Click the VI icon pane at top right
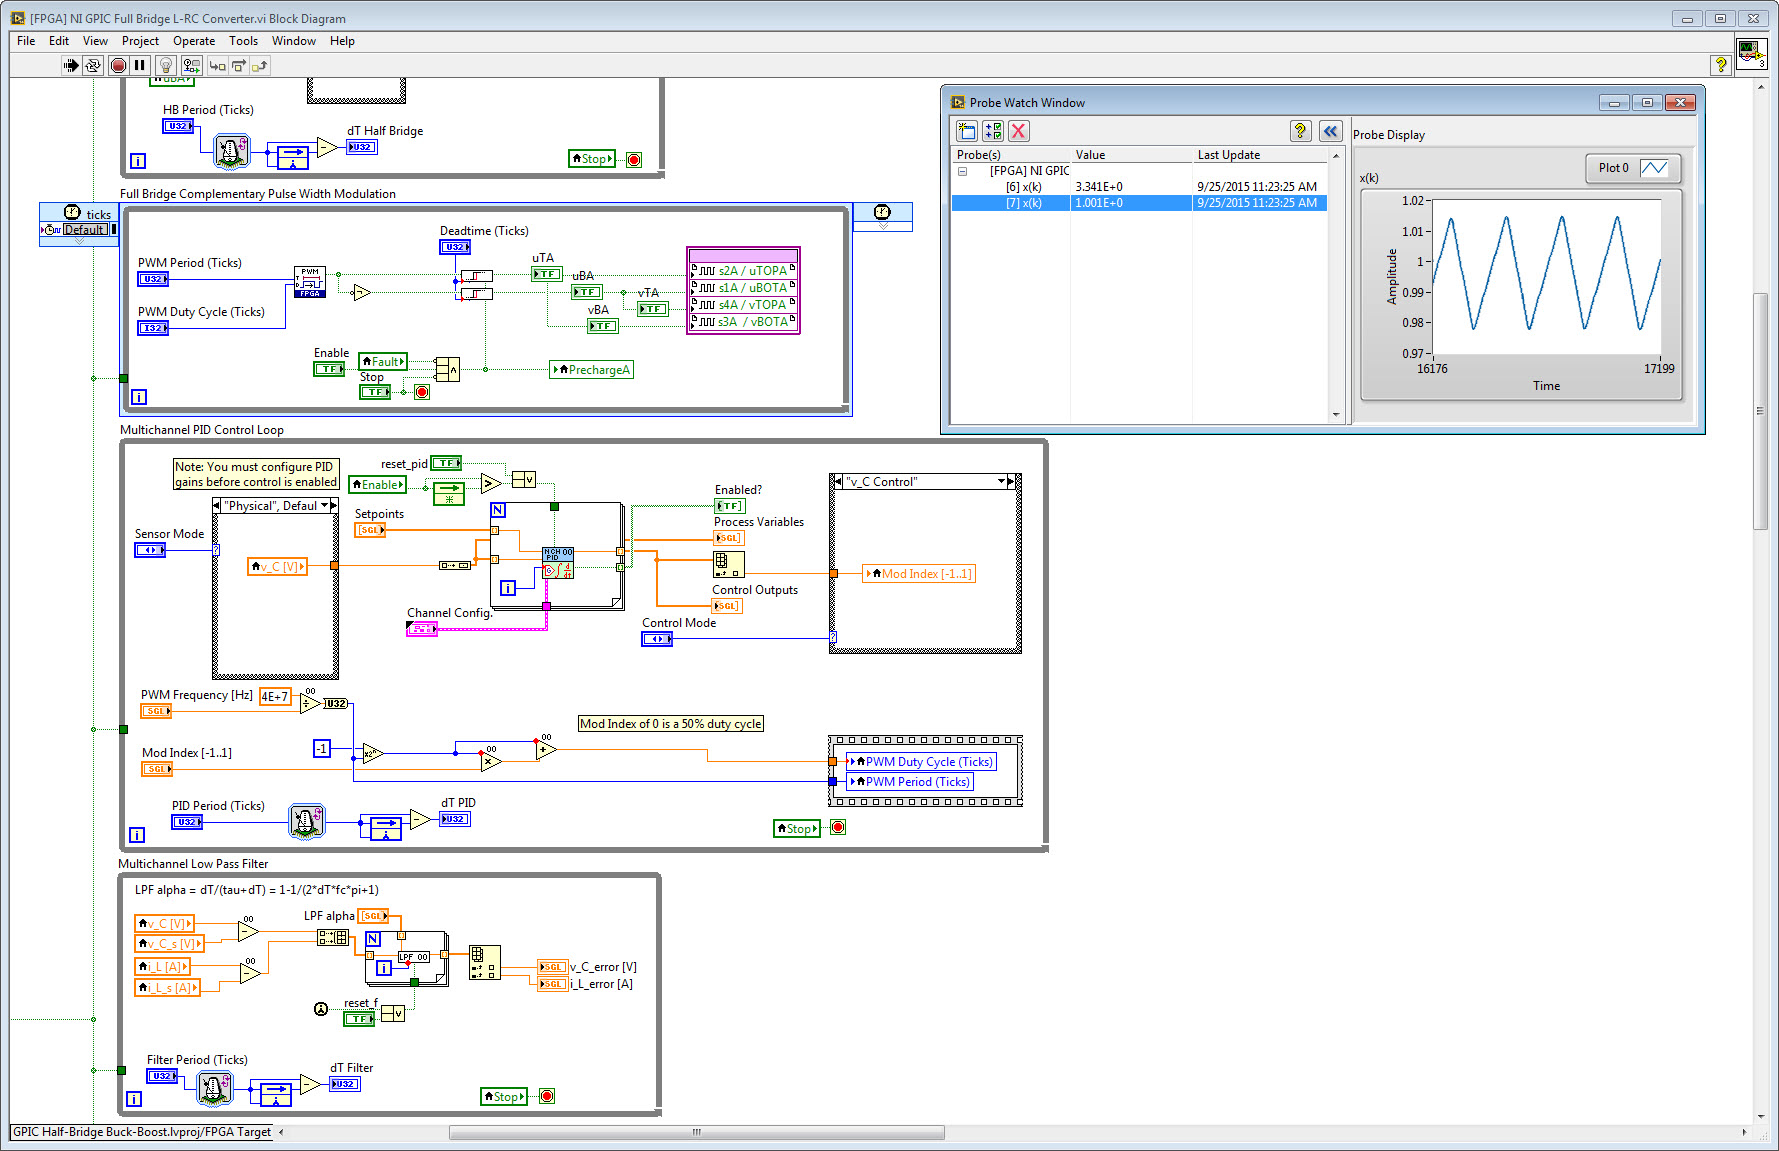This screenshot has height=1151, width=1779. [x=1752, y=52]
